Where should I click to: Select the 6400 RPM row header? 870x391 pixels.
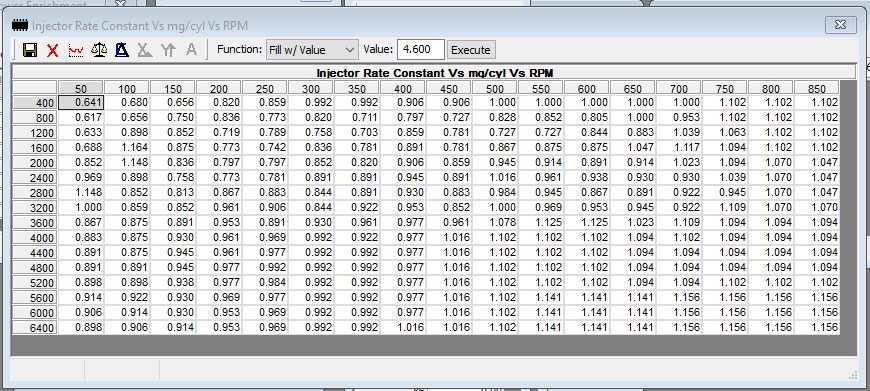pos(35,327)
